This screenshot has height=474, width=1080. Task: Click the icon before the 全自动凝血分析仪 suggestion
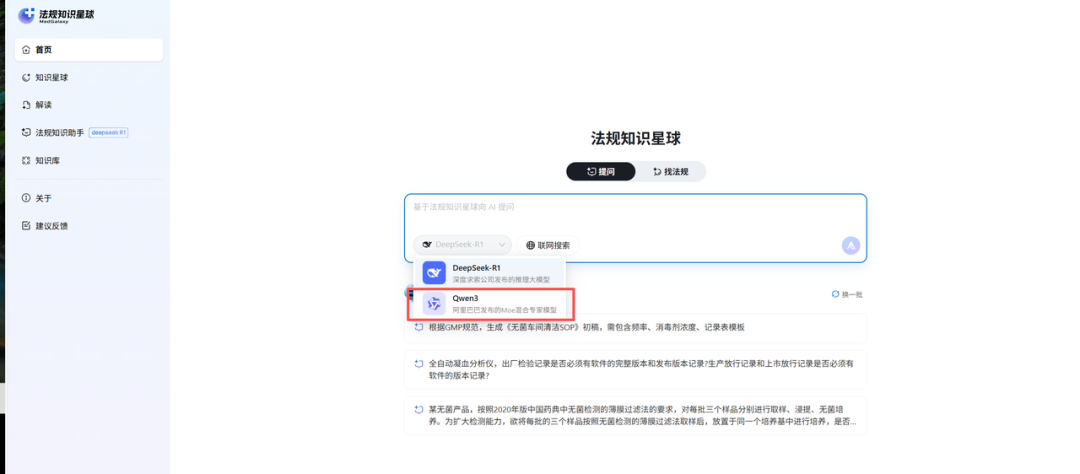(x=418, y=363)
